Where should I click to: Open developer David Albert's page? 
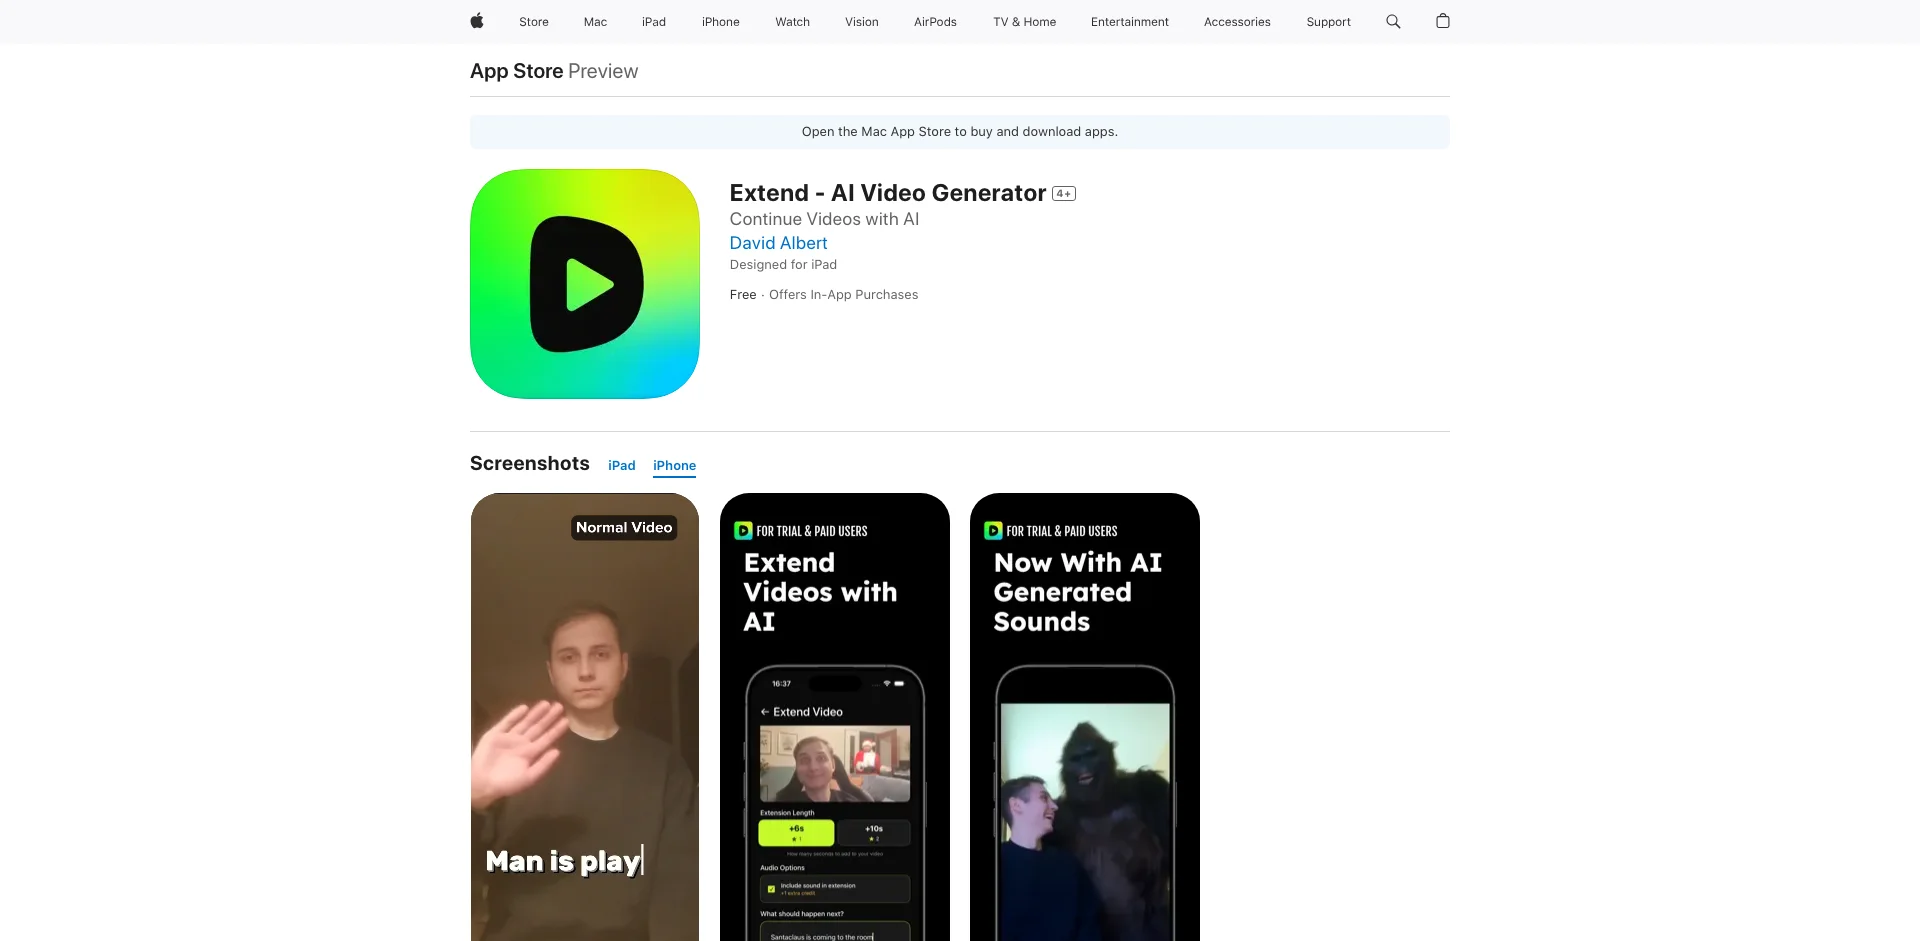pos(778,243)
